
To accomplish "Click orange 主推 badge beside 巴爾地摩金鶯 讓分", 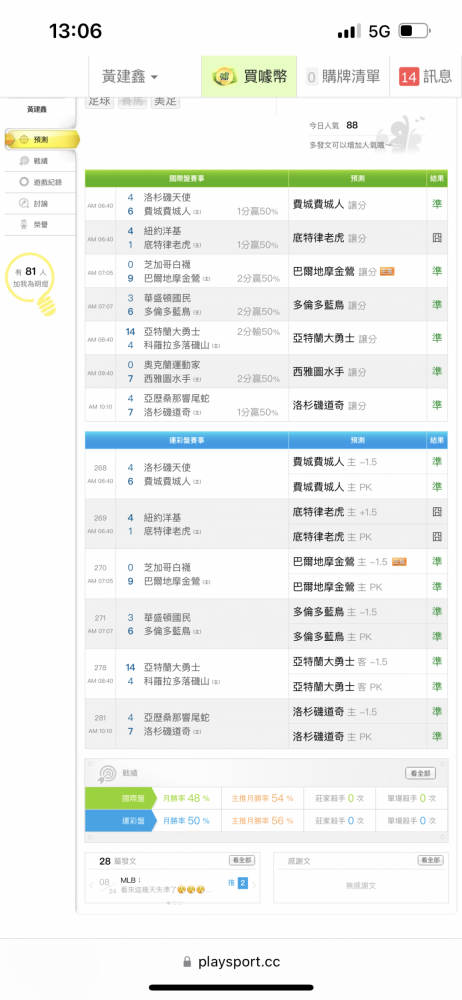I will tap(386, 272).
